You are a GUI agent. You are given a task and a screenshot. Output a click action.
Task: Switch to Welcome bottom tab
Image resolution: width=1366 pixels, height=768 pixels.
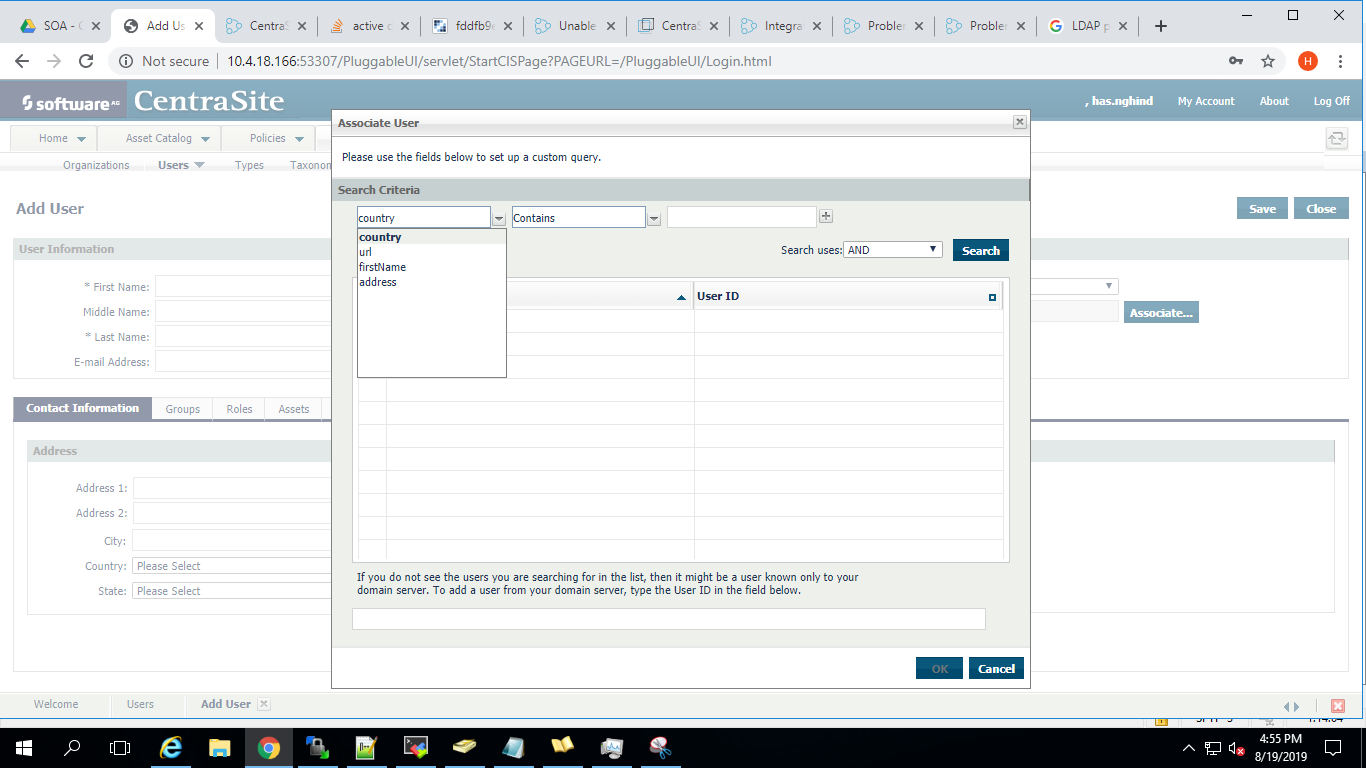56,704
